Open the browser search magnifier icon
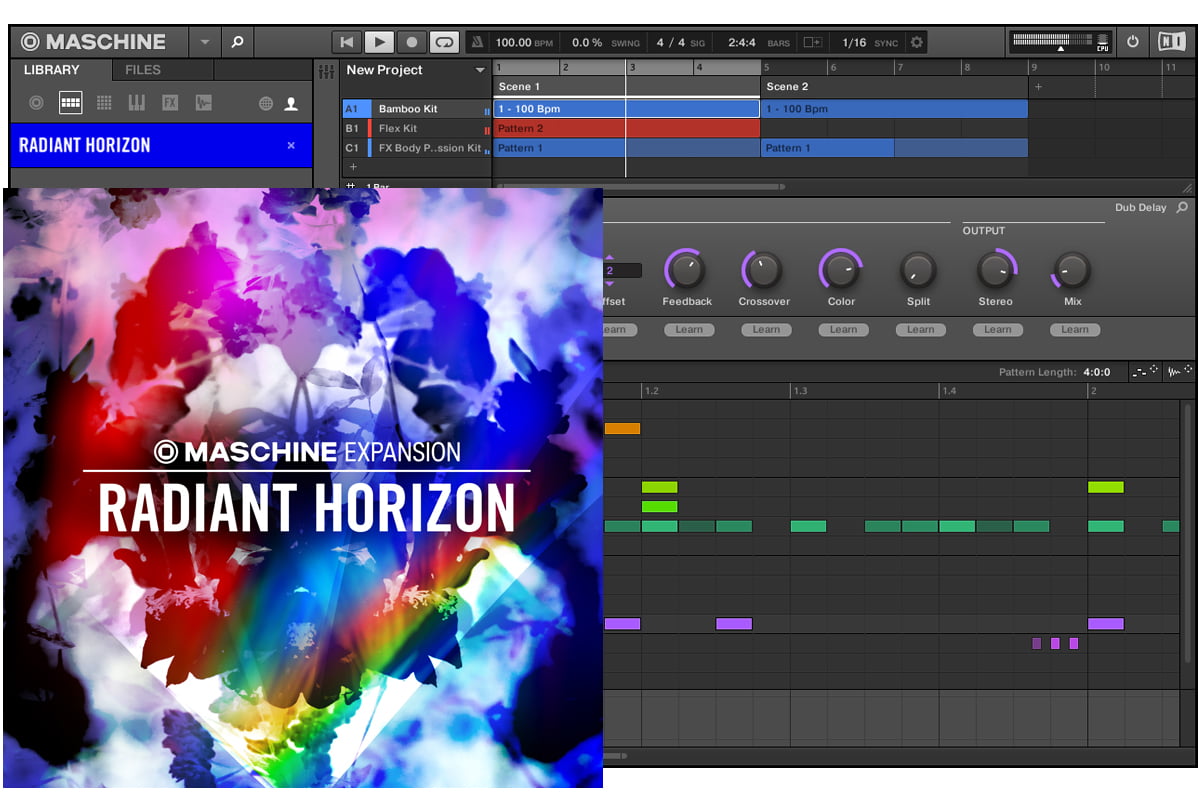Viewport: 1200px width, 800px height. tap(237, 42)
